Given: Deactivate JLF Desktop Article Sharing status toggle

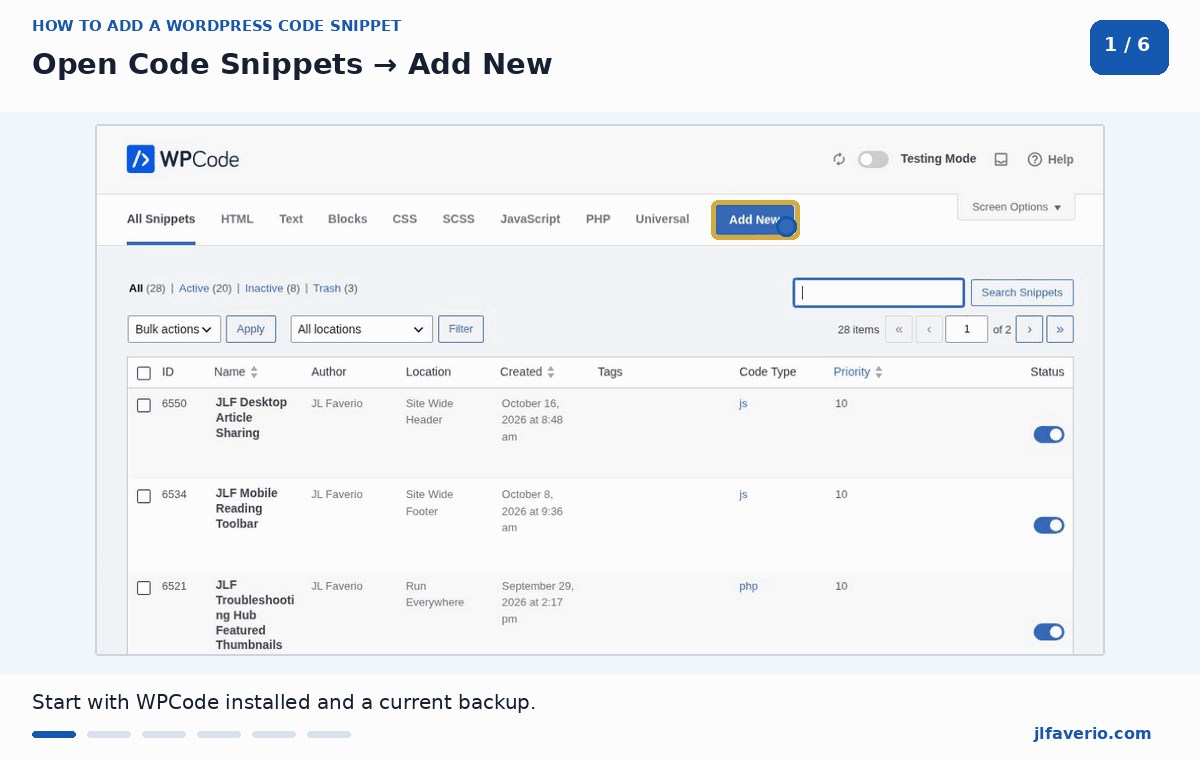Looking at the screenshot, I should pyautogui.click(x=1049, y=434).
